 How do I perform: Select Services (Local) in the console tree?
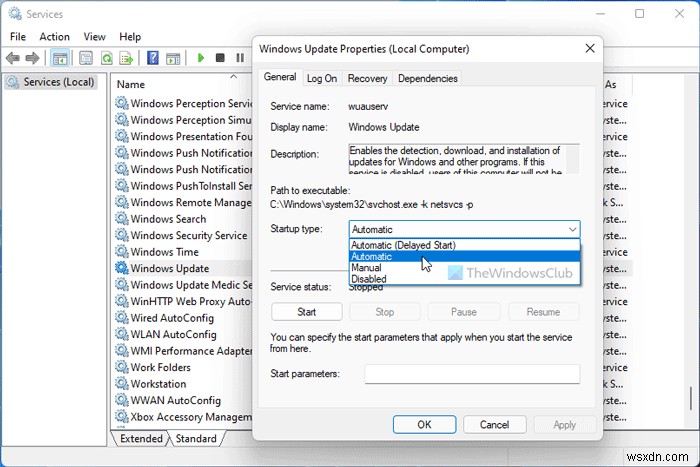(x=51, y=82)
